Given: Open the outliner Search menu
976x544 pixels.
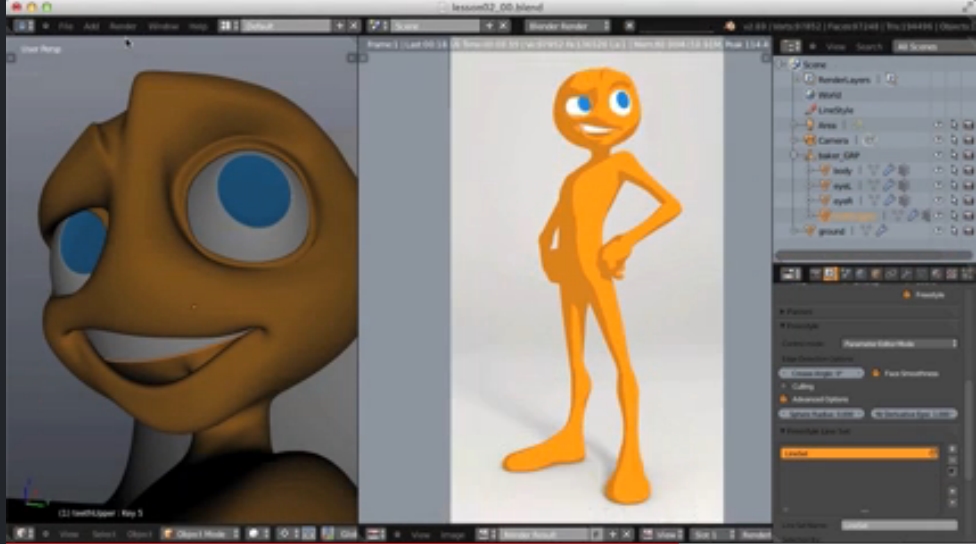Looking at the screenshot, I should tap(869, 47).
